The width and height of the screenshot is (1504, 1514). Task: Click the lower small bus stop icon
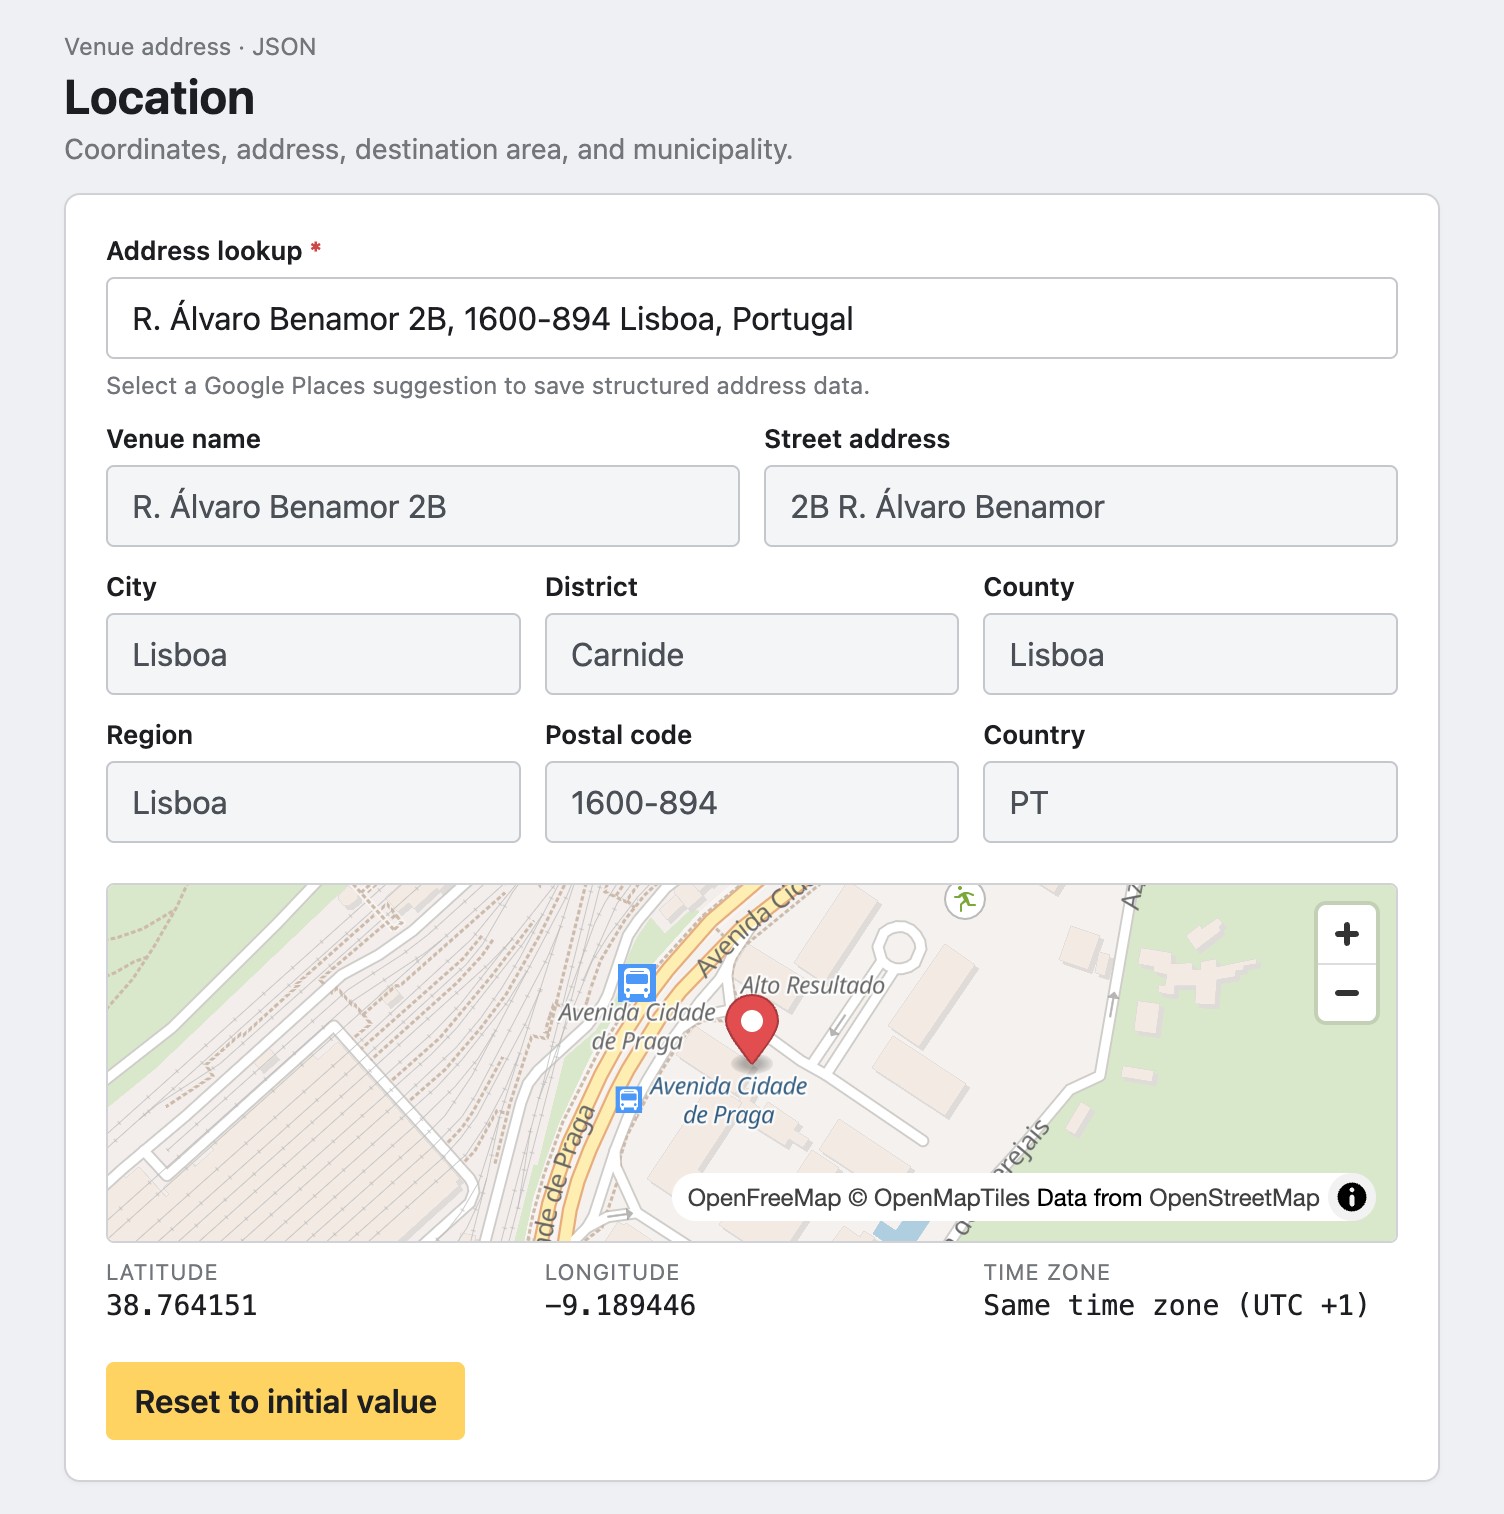(x=628, y=1100)
